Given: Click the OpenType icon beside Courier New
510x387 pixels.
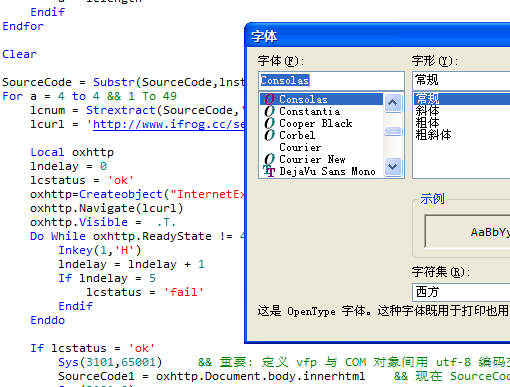Looking at the screenshot, I should point(269,159).
